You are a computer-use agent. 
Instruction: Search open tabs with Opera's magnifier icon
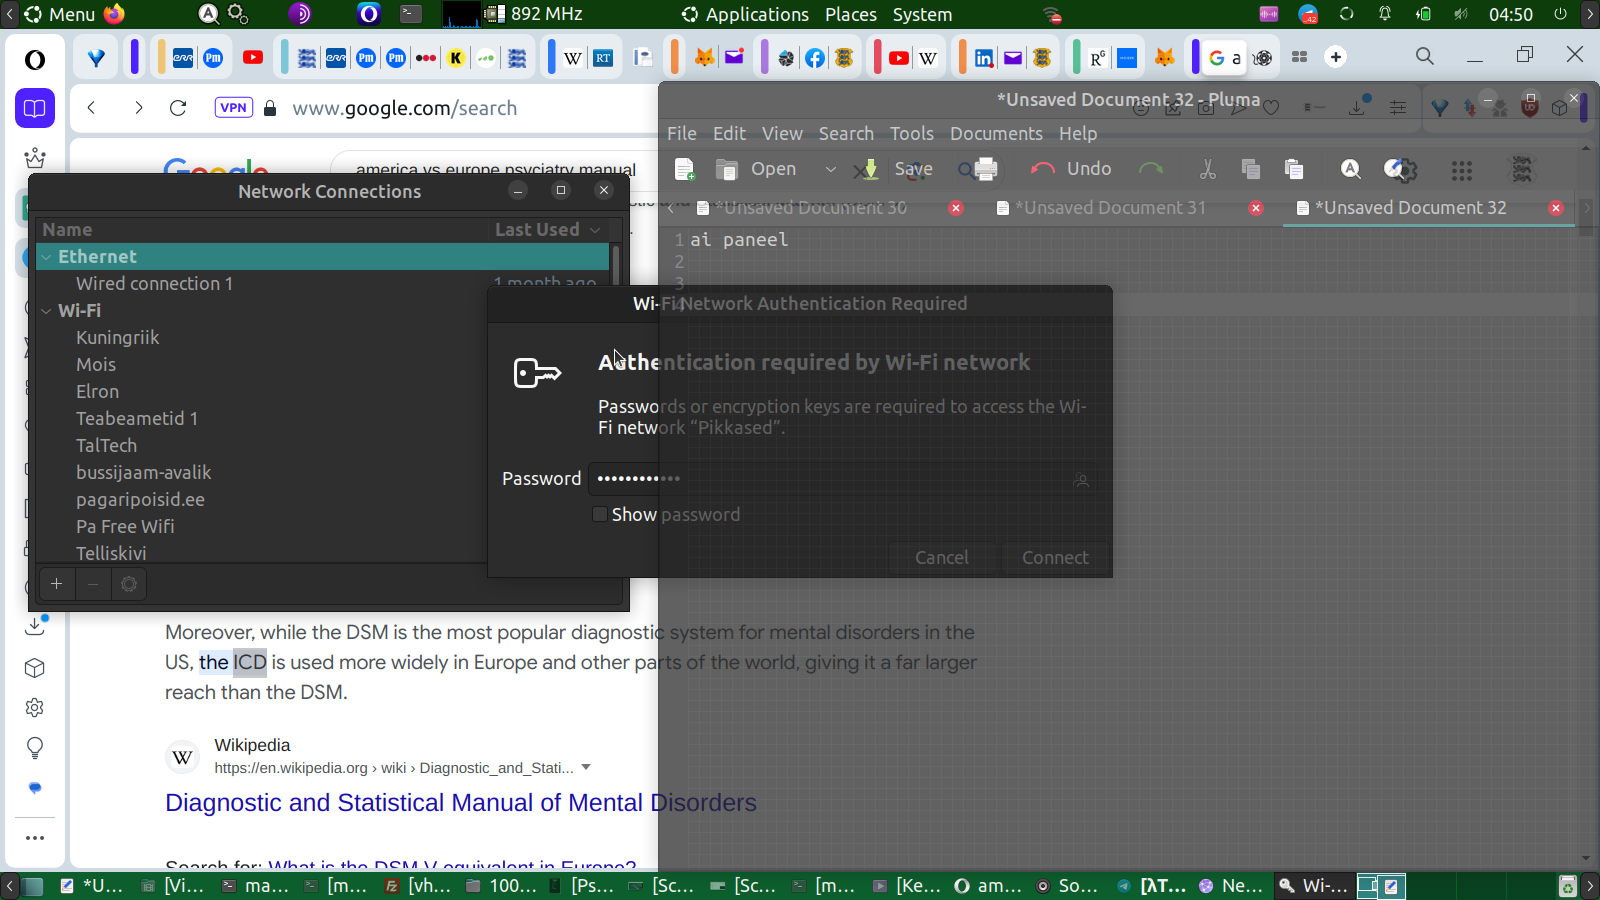(x=1425, y=56)
